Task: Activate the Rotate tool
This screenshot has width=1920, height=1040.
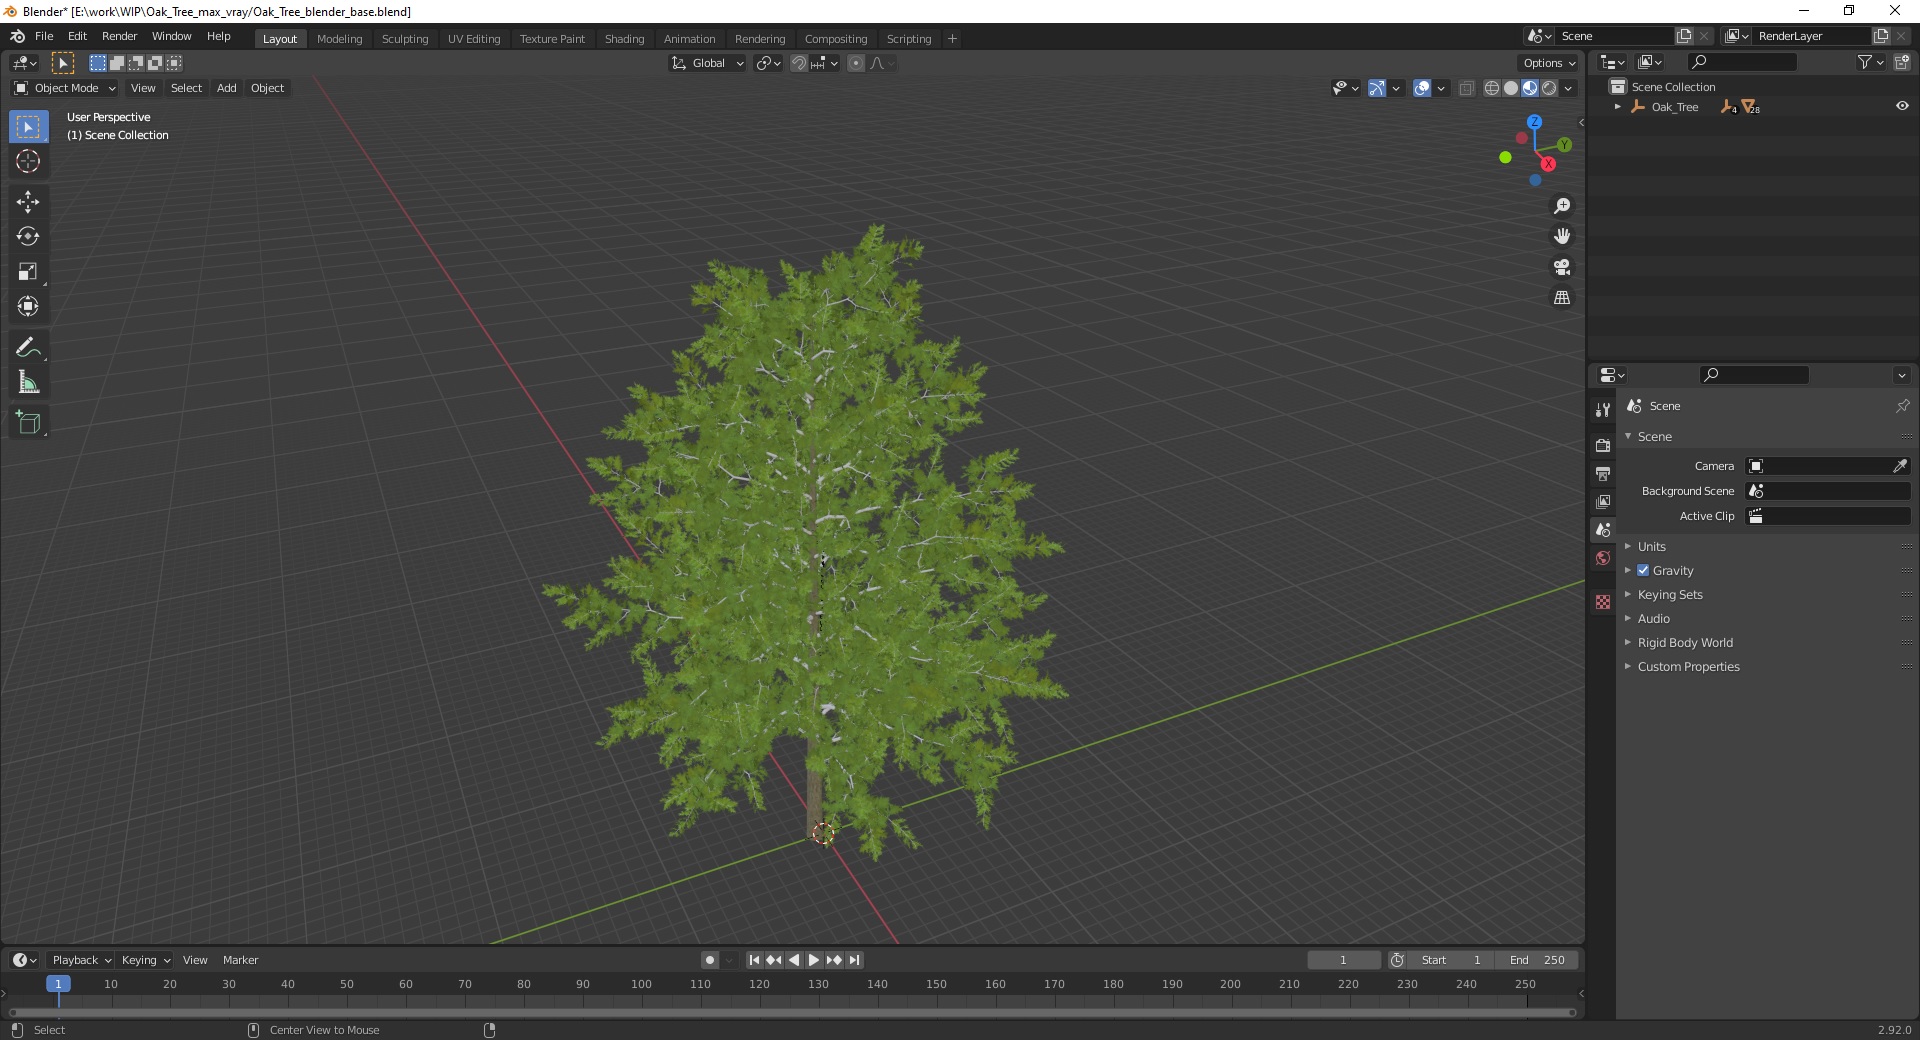Action: click(x=28, y=237)
